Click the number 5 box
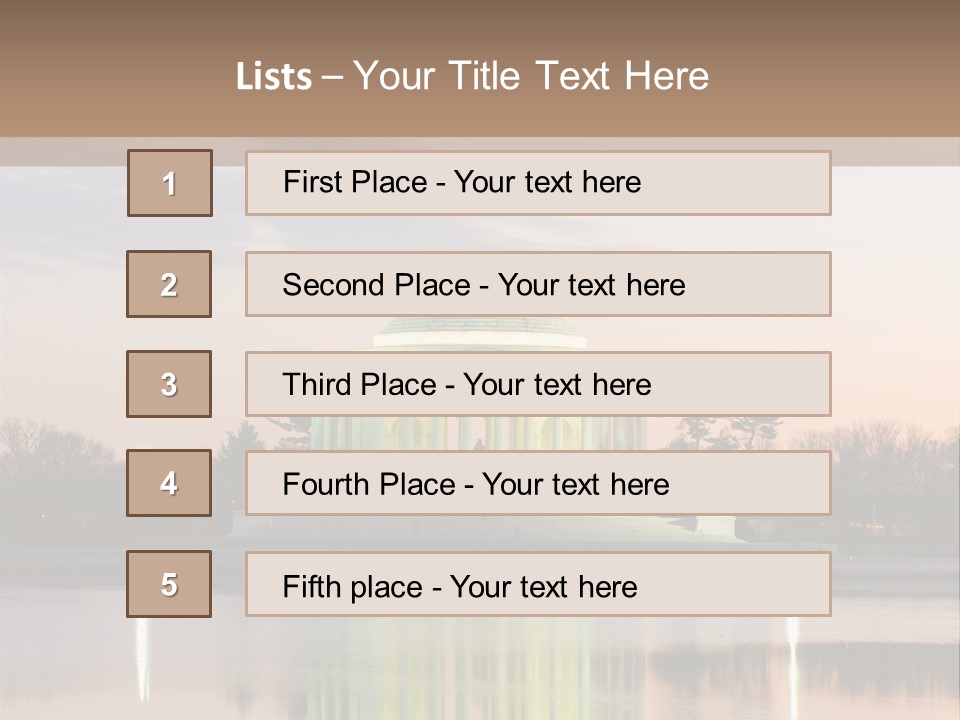Image resolution: width=960 pixels, height=720 pixels. [x=169, y=584]
